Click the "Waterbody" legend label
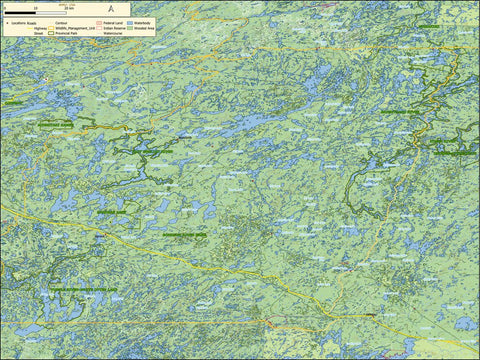The image size is (480, 360). coord(142,23)
